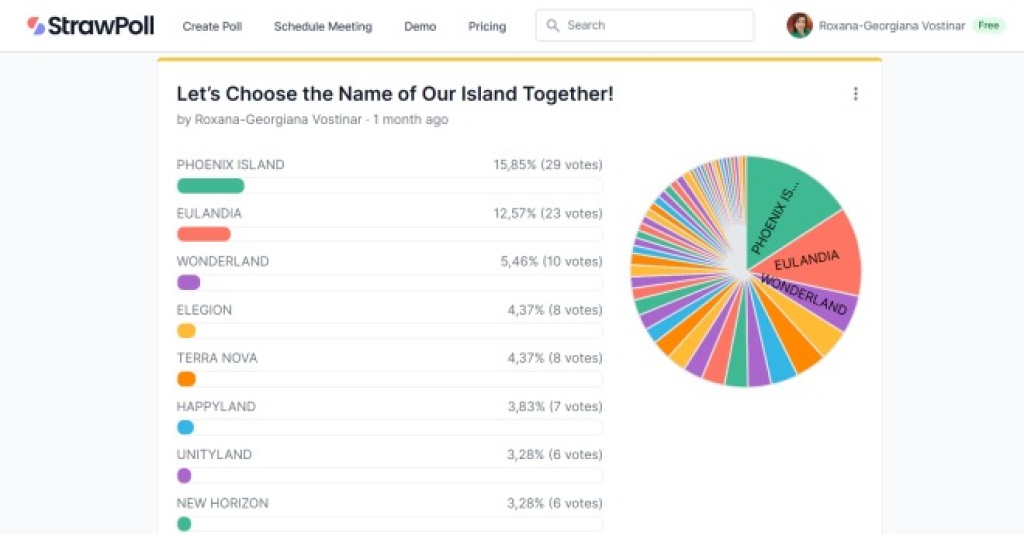Open the Create Poll menu item
1024x535 pixels.
click(212, 27)
